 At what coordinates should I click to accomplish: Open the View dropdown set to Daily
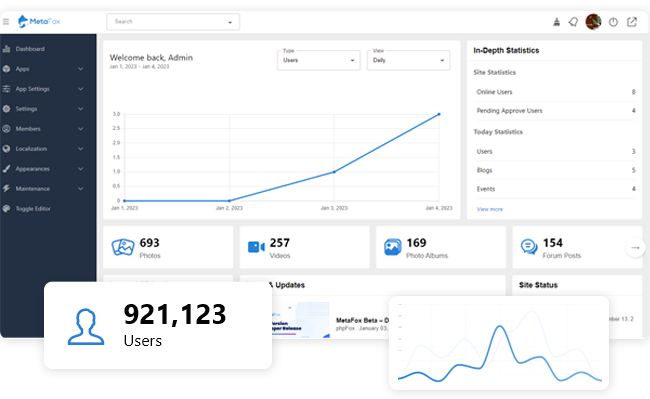tap(408, 60)
